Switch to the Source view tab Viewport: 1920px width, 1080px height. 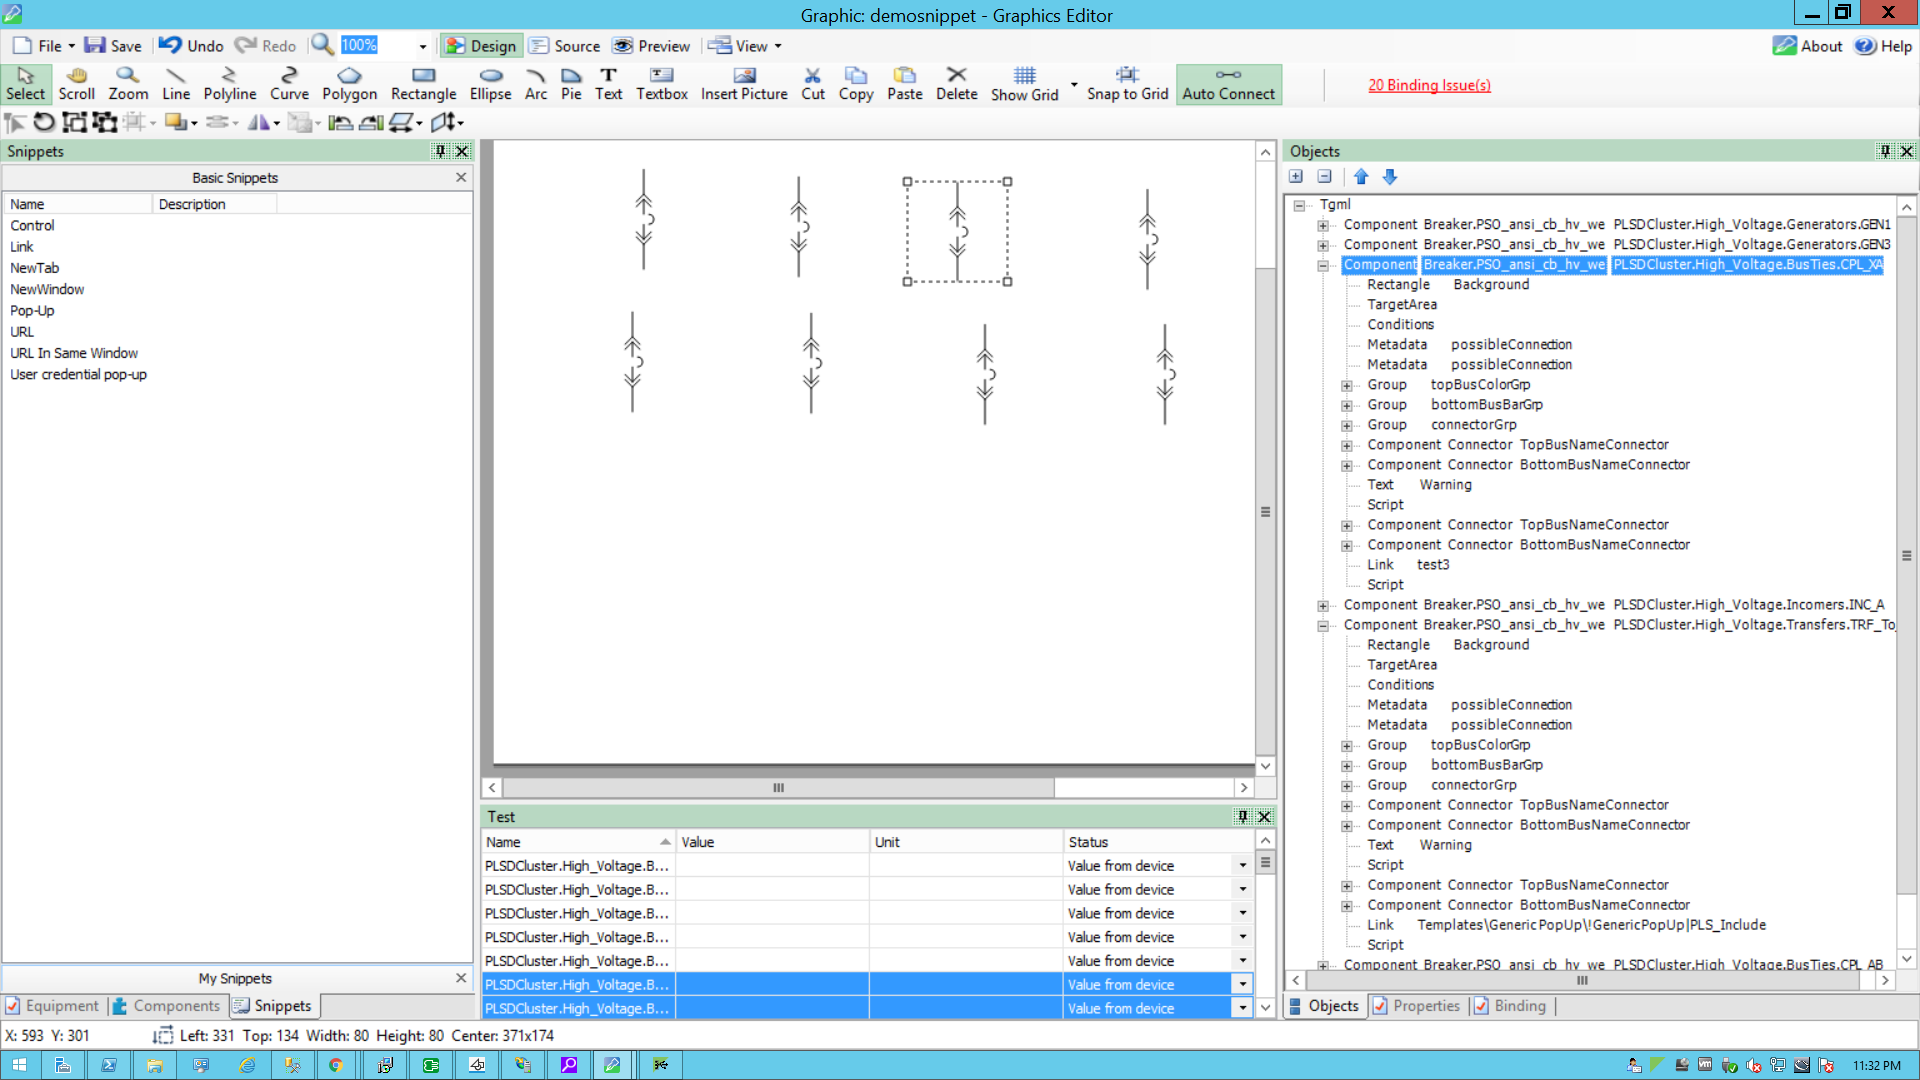click(x=565, y=46)
